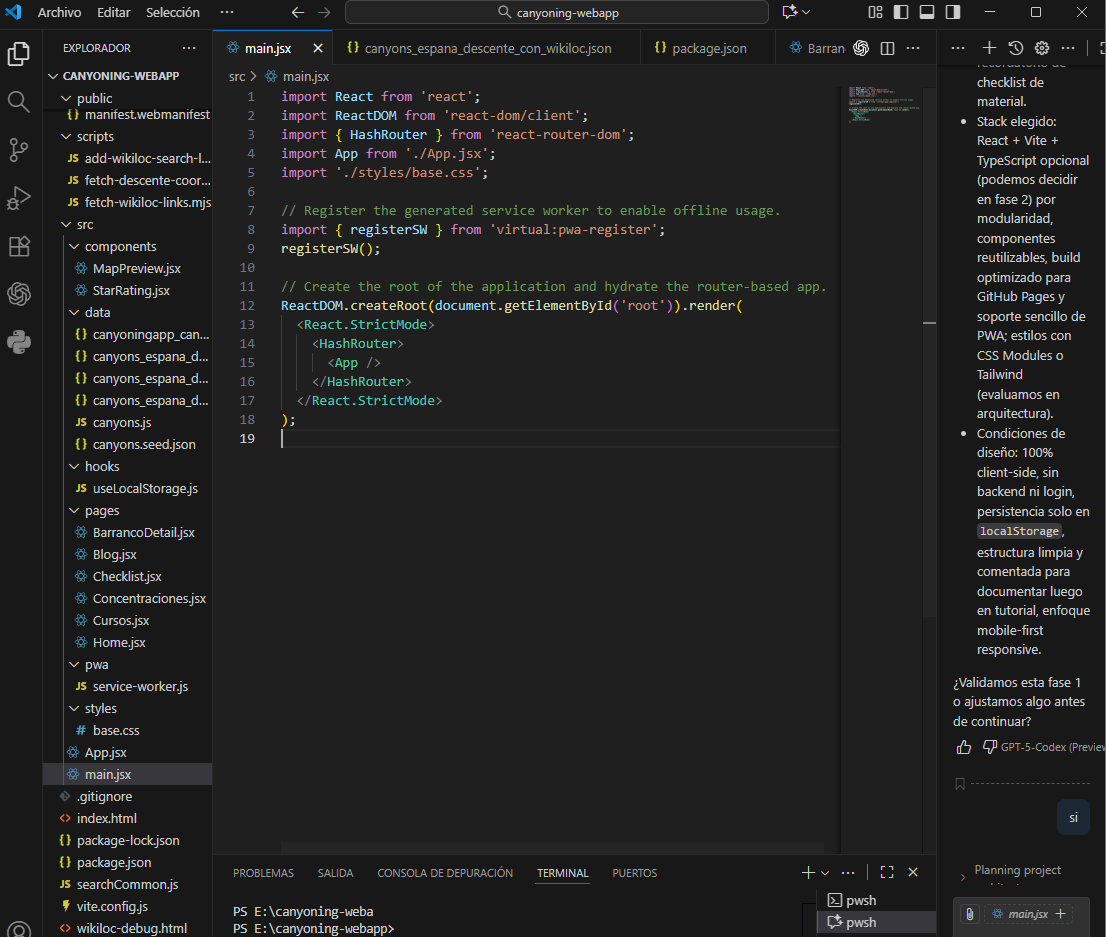The height and width of the screenshot is (937, 1106).
Task: Open the ChatGPT/Codex sidebar icon
Action: pos(18,294)
